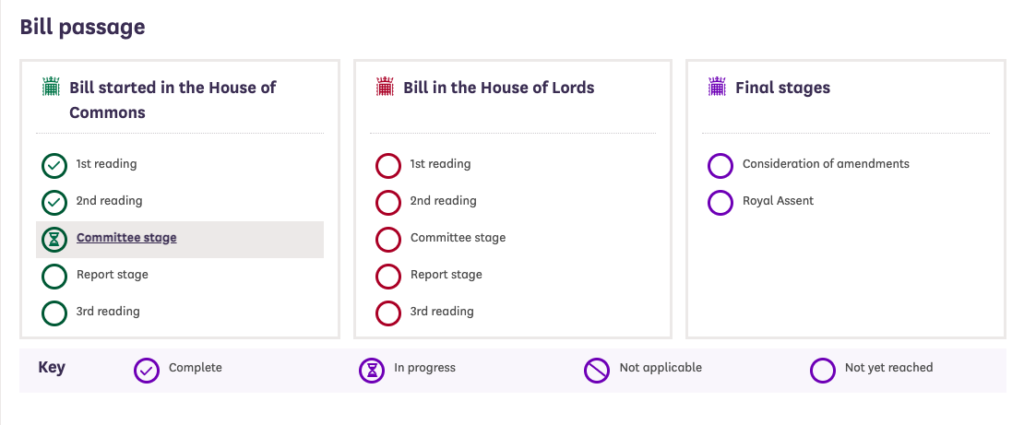Open the underlined Committee stage link

[126, 238]
